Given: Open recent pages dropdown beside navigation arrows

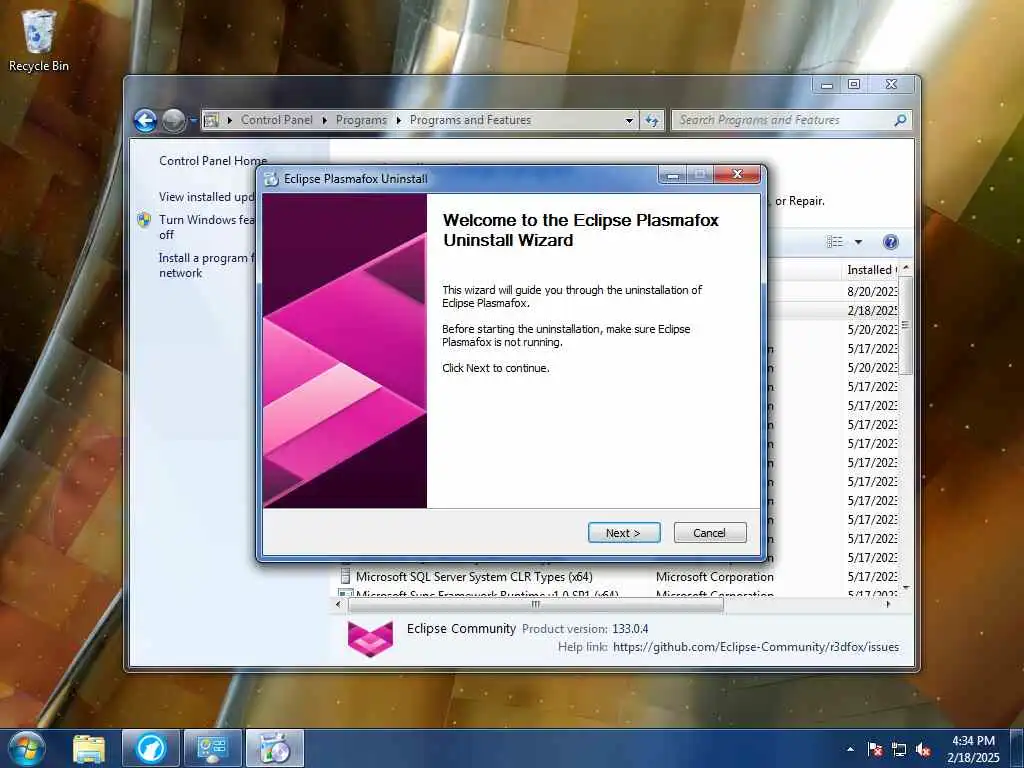Looking at the screenshot, I should click(193, 121).
